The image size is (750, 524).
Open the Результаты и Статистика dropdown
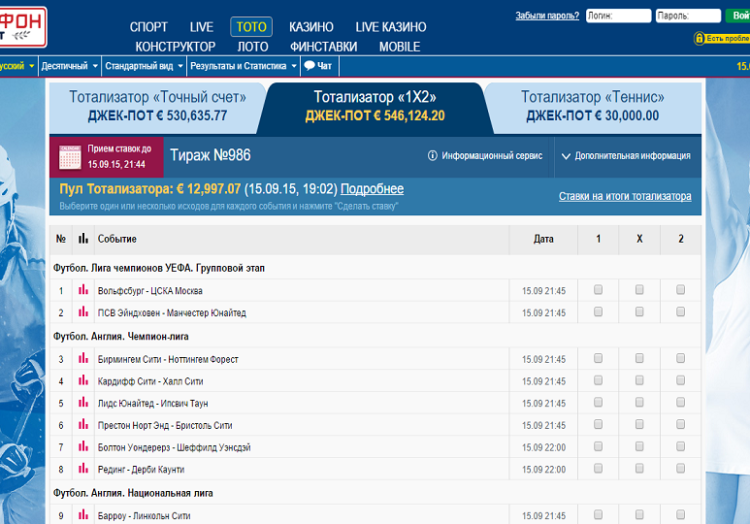point(243,66)
